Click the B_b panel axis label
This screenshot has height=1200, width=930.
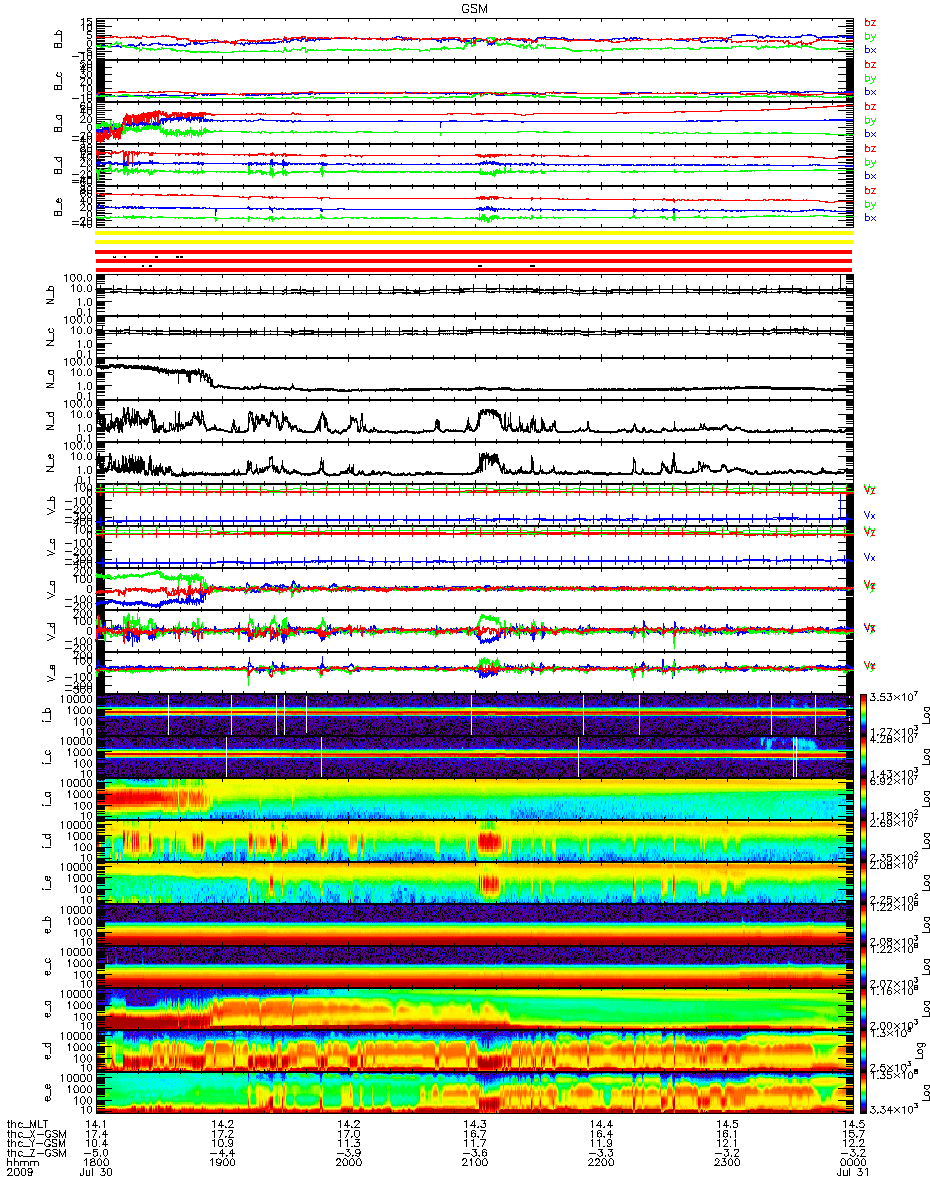tap(59, 39)
